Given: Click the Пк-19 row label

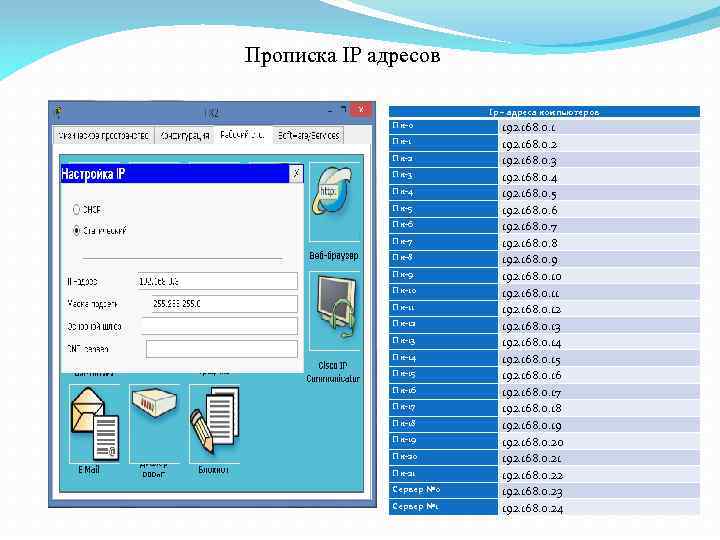Looking at the screenshot, I should point(443,441).
